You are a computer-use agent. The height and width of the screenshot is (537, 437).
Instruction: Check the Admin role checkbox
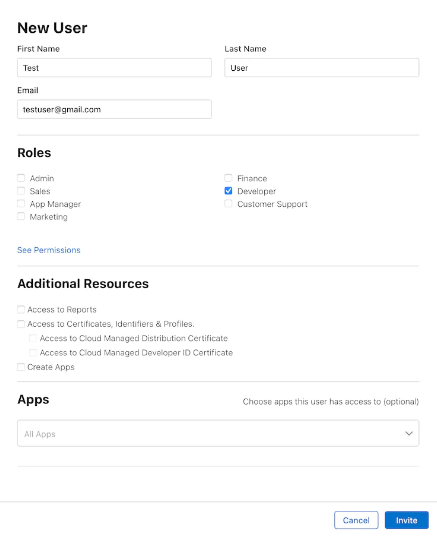(x=21, y=178)
